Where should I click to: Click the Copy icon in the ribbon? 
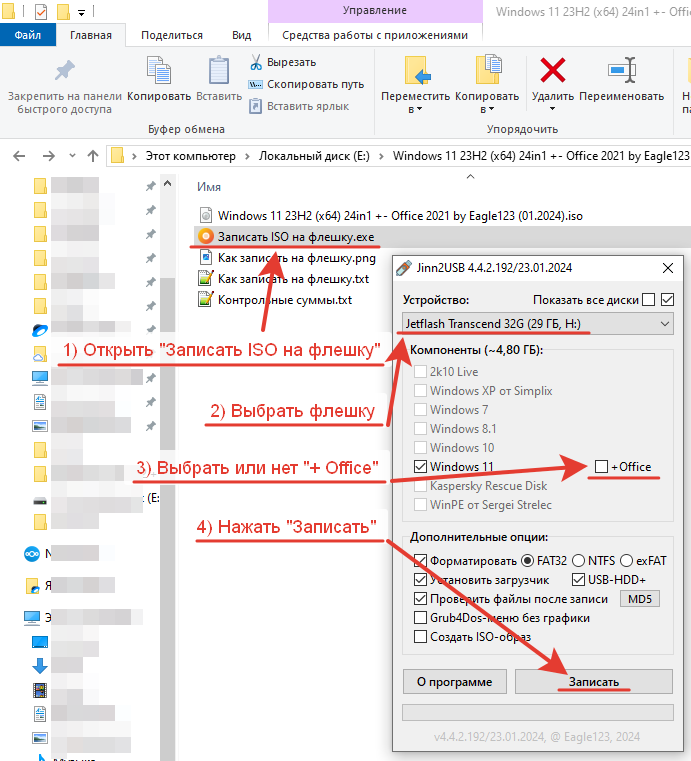(x=159, y=72)
